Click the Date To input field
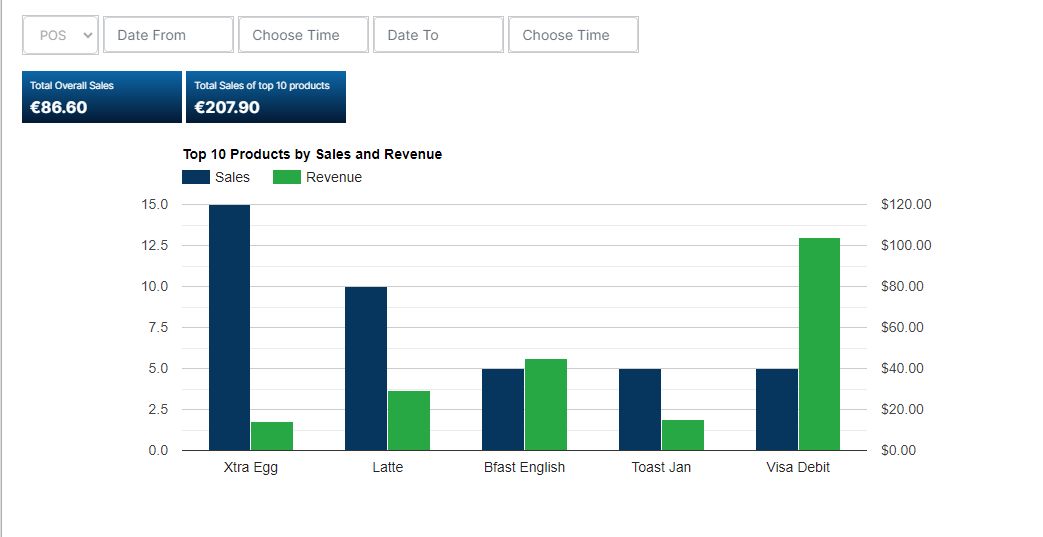This screenshot has width=1043, height=537. [438, 35]
